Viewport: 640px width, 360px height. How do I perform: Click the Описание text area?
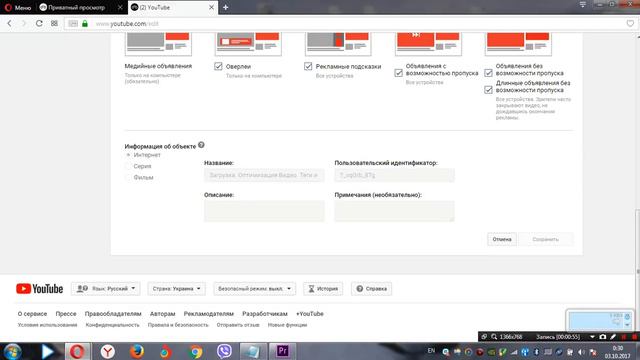[x=264, y=211]
